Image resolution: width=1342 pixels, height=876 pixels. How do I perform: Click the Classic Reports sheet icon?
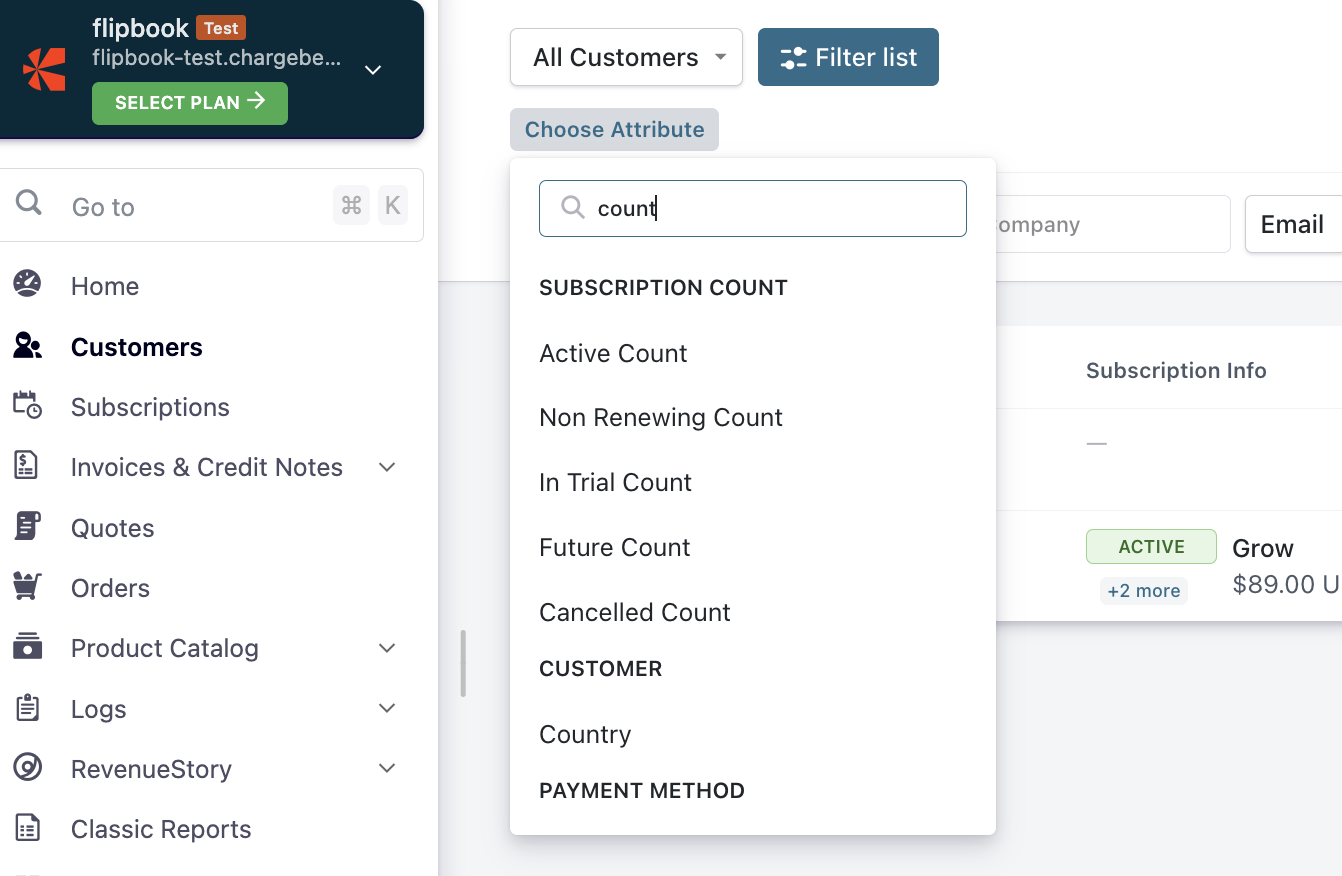(27, 828)
